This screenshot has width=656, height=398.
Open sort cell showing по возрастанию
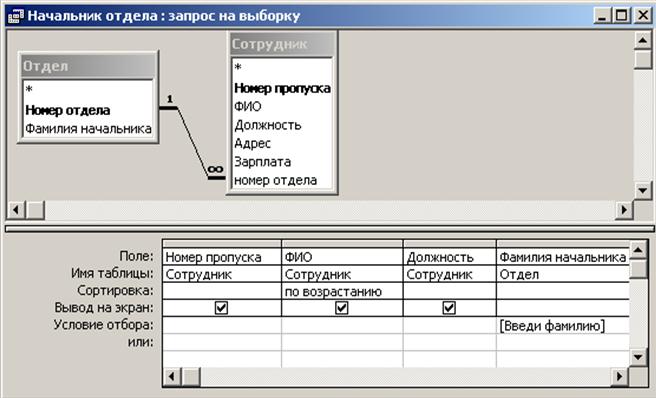[x=342, y=291]
